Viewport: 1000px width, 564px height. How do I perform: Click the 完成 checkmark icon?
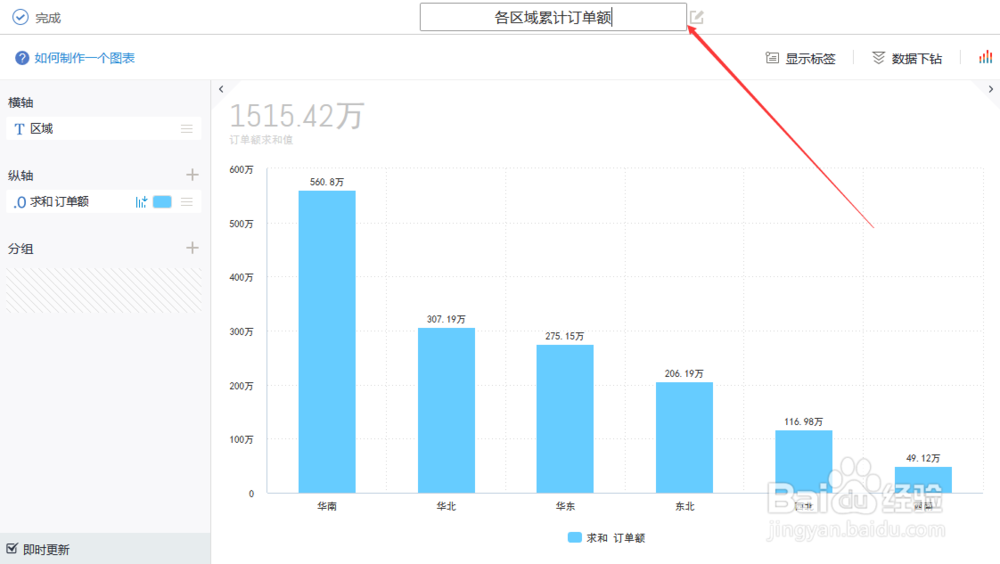[20, 17]
